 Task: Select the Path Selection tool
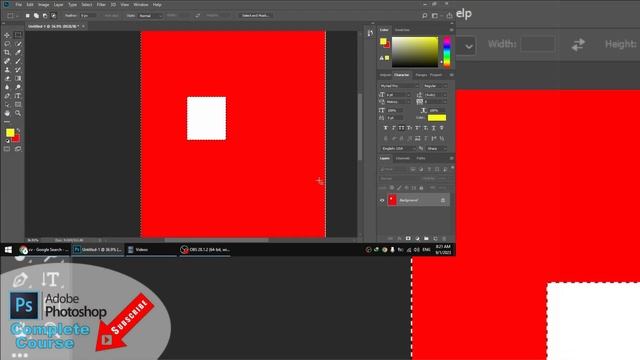pyautogui.click(x=7, y=104)
